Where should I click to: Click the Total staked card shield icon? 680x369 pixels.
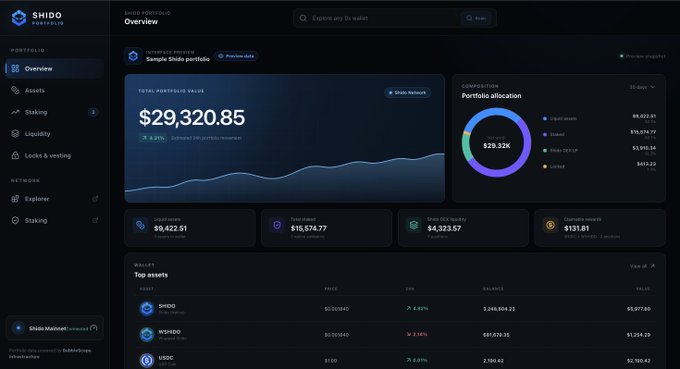click(277, 225)
